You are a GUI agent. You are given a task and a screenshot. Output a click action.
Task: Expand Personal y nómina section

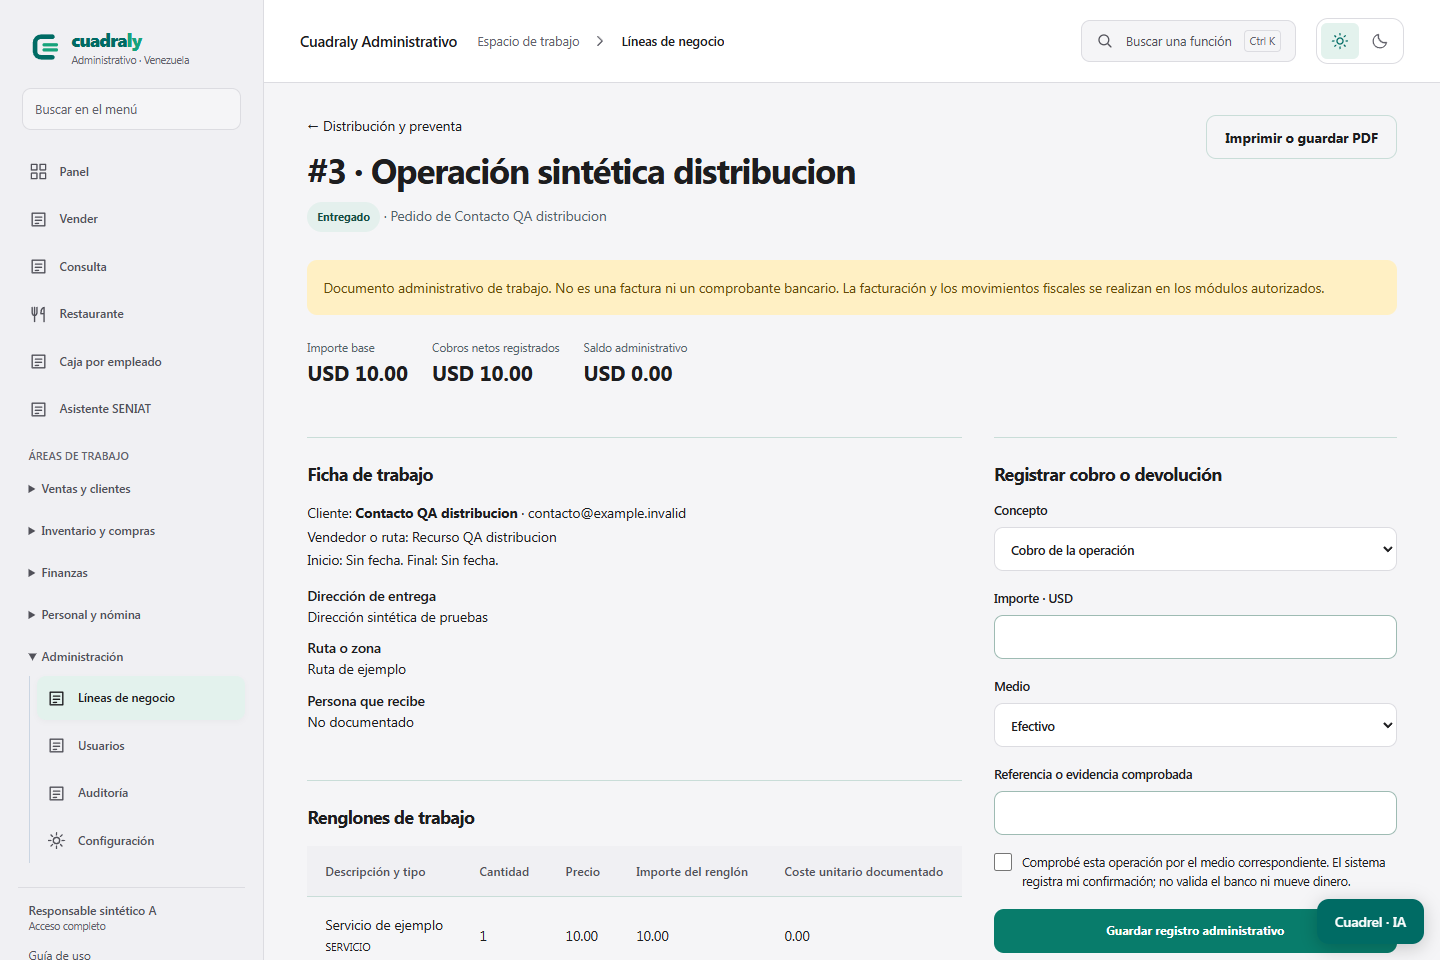coord(85,615)
